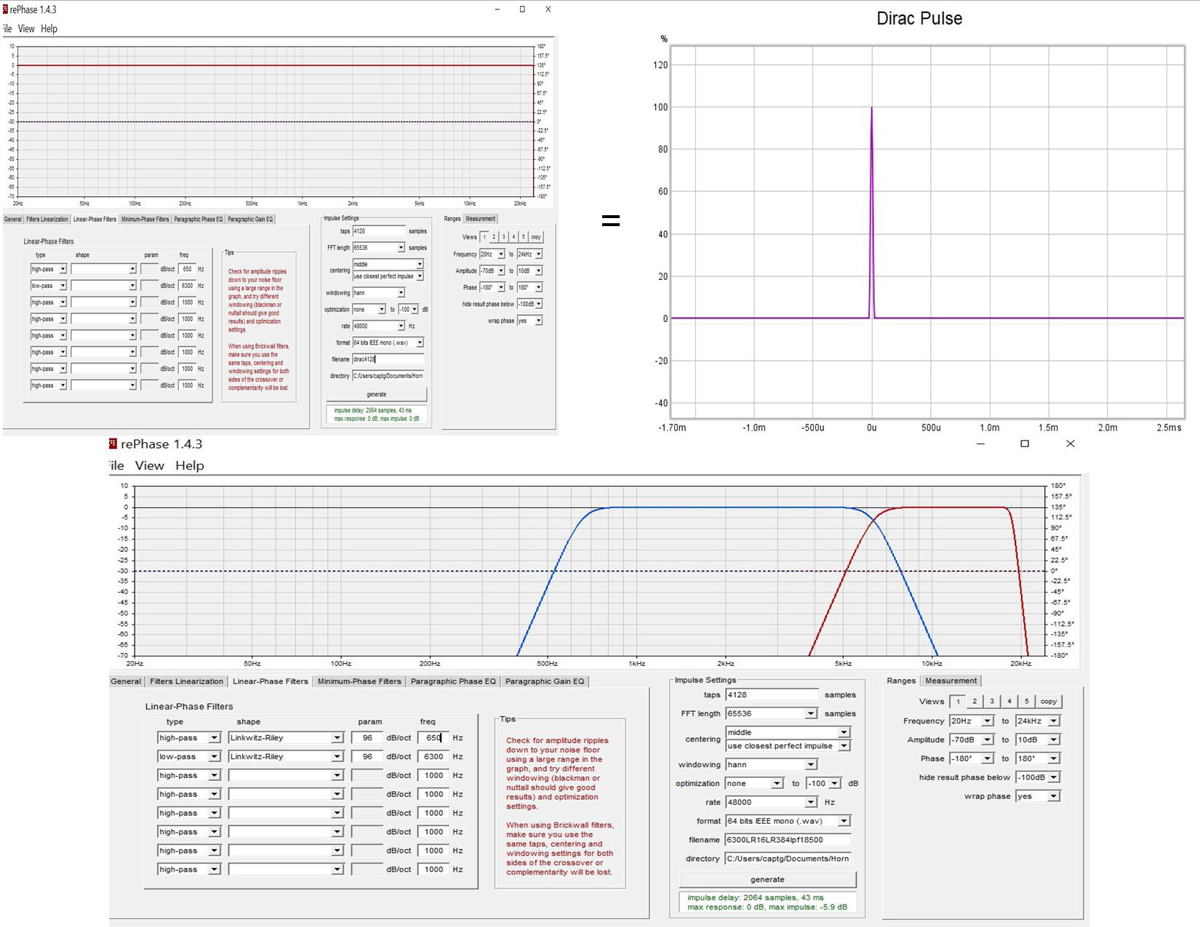The image size is (1200, 927).
Task: Select Views preset 2 in the lower window
Action: click(974, 702)
